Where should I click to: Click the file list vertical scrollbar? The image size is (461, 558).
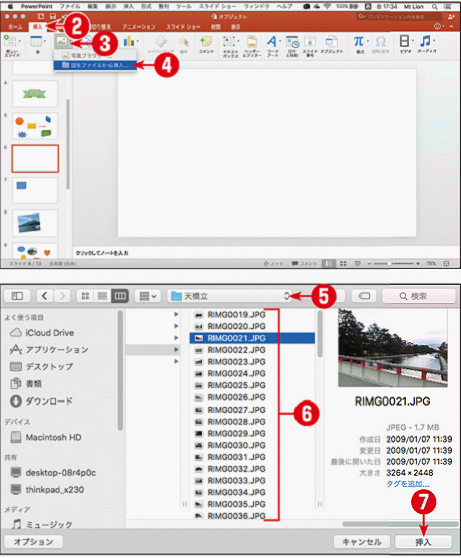pos(320,333)
